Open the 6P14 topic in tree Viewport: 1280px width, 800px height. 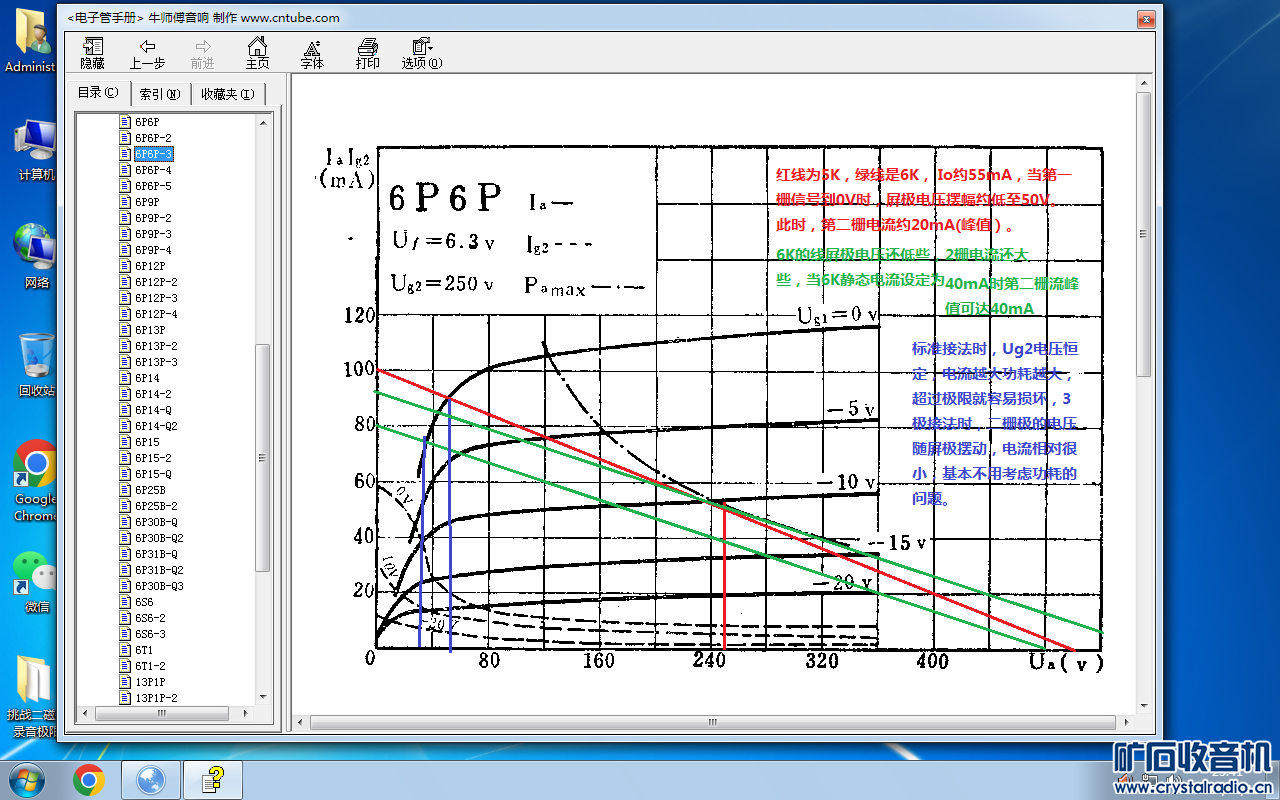[147, 378]
